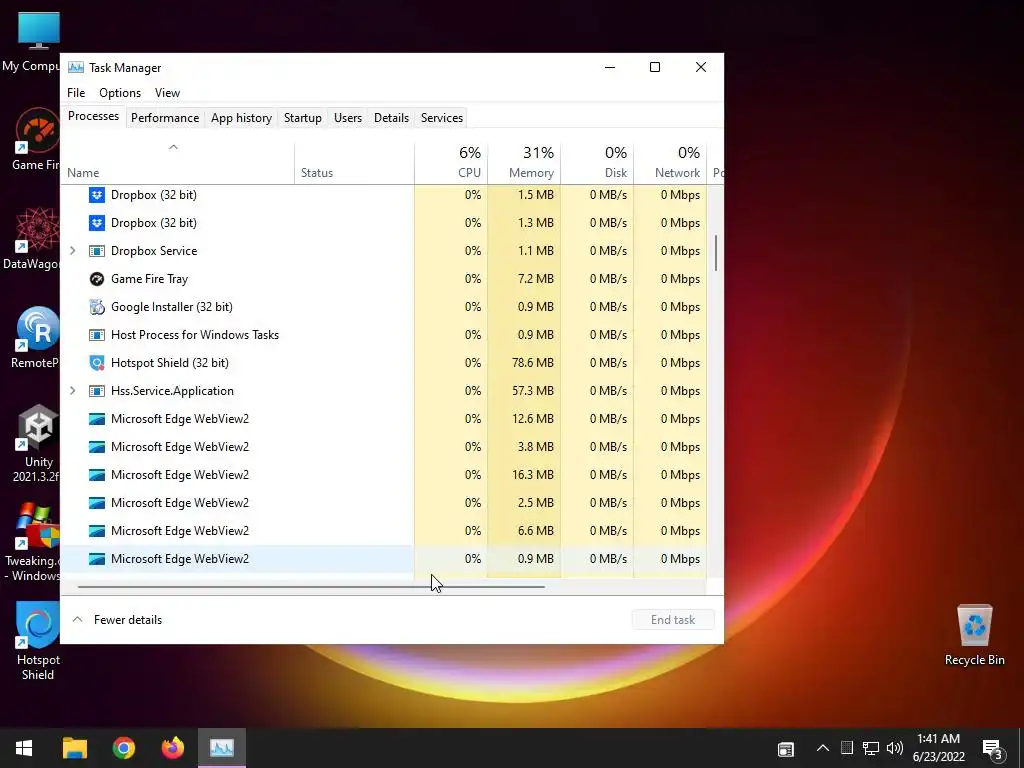Viewport: 1024px width, 768px height.
Task: Click the Dropbox Service process icon
Action: (x=97, y=251)
